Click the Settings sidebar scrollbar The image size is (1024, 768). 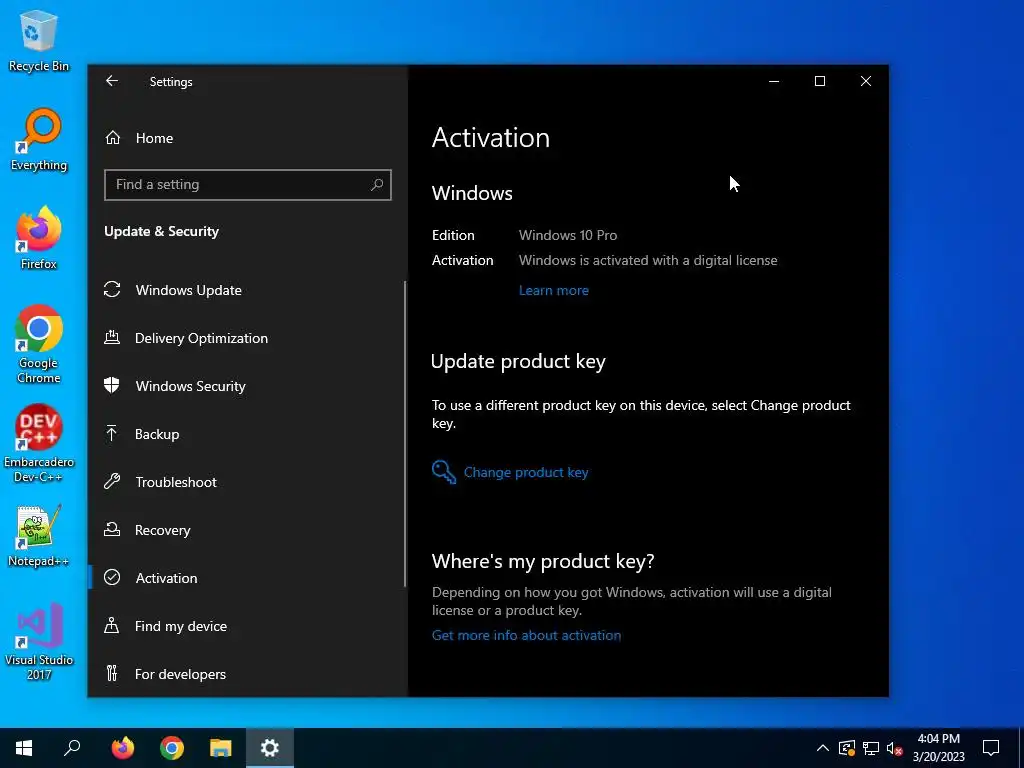(405, 434)
